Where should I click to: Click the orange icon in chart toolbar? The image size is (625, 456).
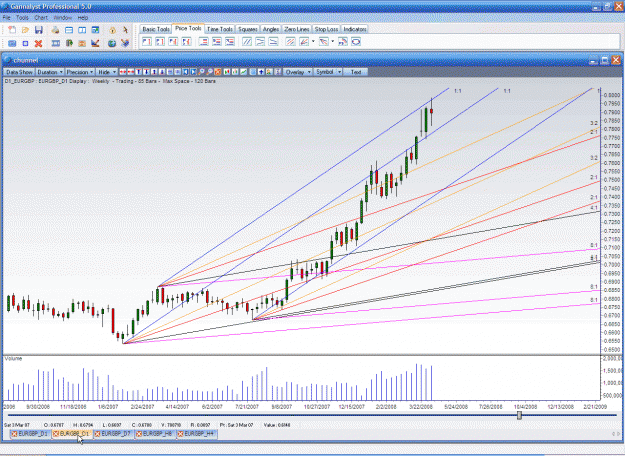(218, 72)
